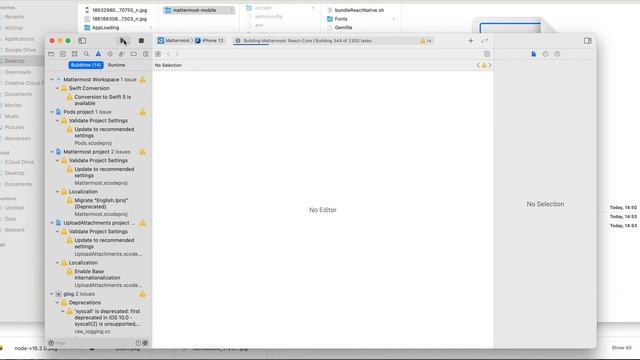Click the build activity status text
Viewport: 640px width, 360px height.
click(307, 41)
